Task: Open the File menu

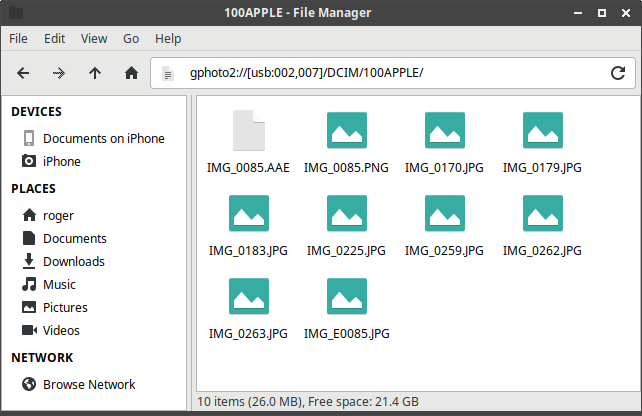Action: 18,38
